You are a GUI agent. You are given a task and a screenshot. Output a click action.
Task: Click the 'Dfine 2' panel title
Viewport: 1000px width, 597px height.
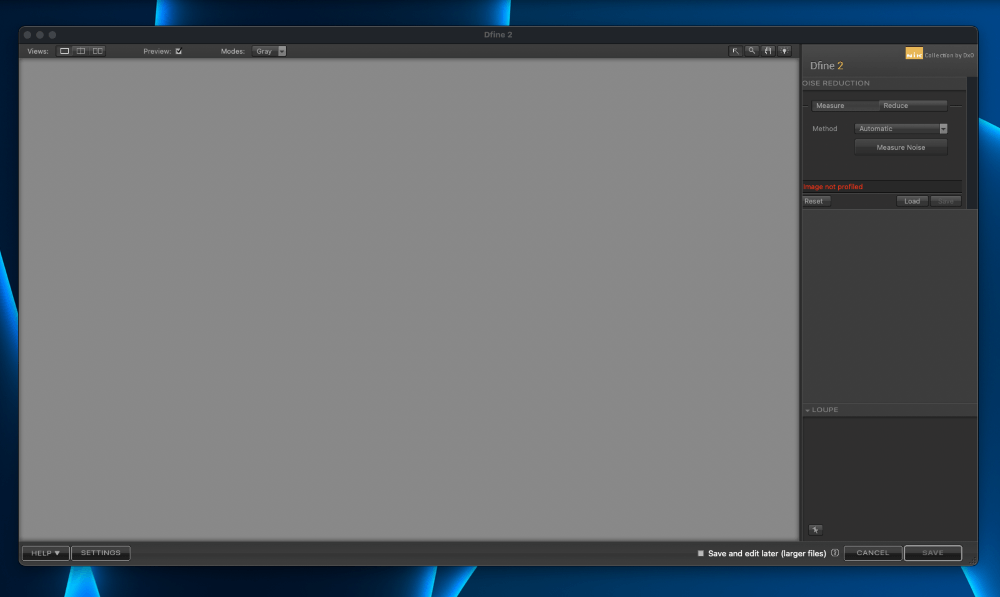(x=827, y=66)
